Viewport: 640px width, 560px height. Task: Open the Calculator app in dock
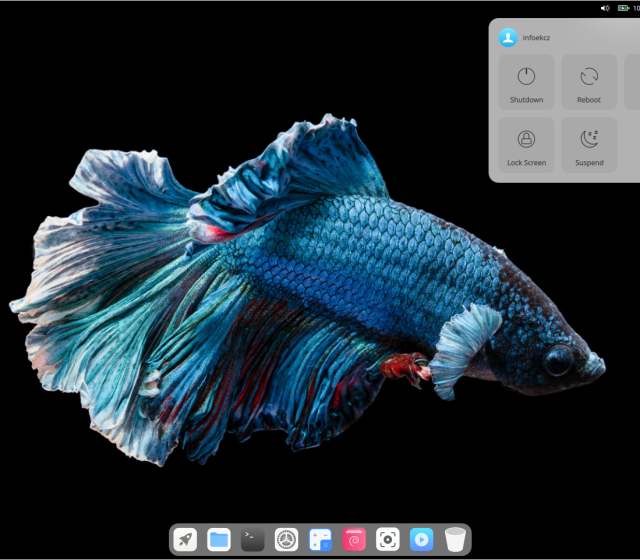pyautogui.click(x=320, y=540)
